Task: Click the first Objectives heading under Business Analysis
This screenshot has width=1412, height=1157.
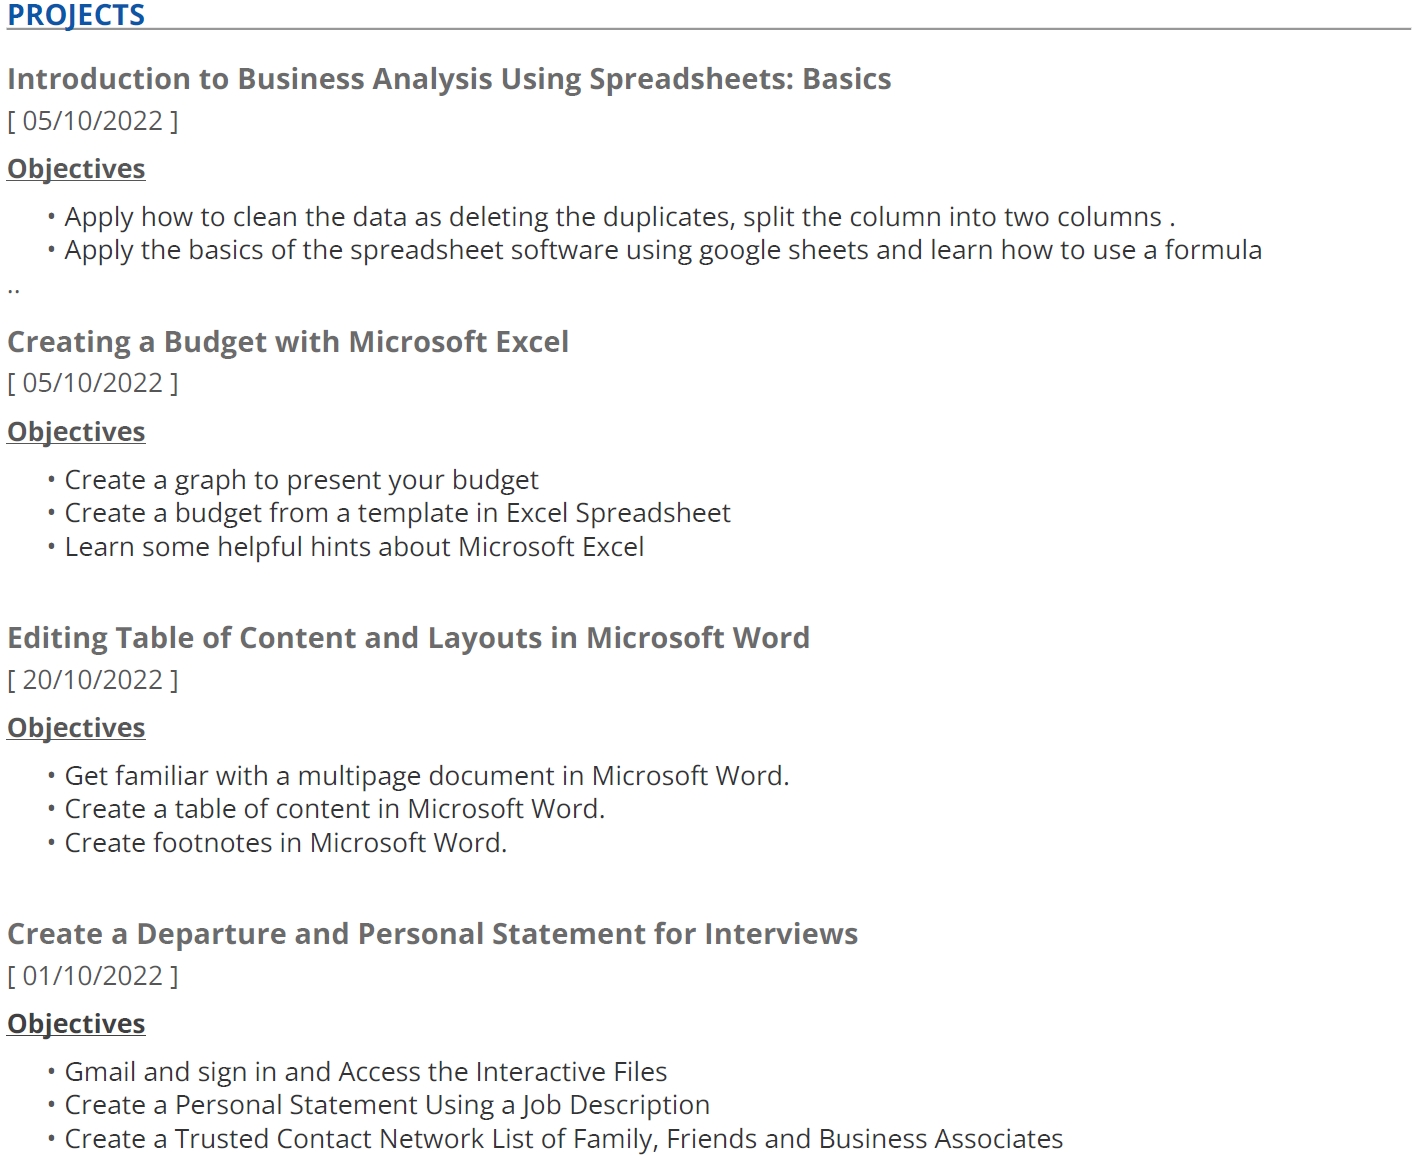Action: (76, 169)
